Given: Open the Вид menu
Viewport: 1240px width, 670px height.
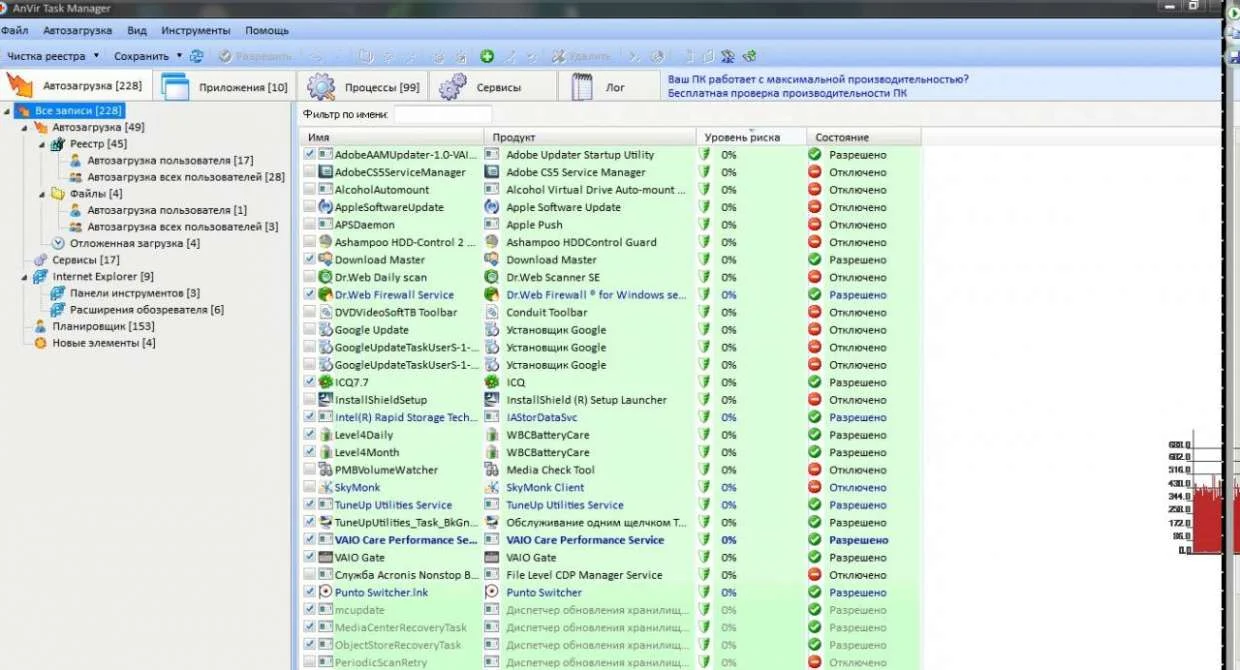Looking at the screenshot, I should (137, 31).
